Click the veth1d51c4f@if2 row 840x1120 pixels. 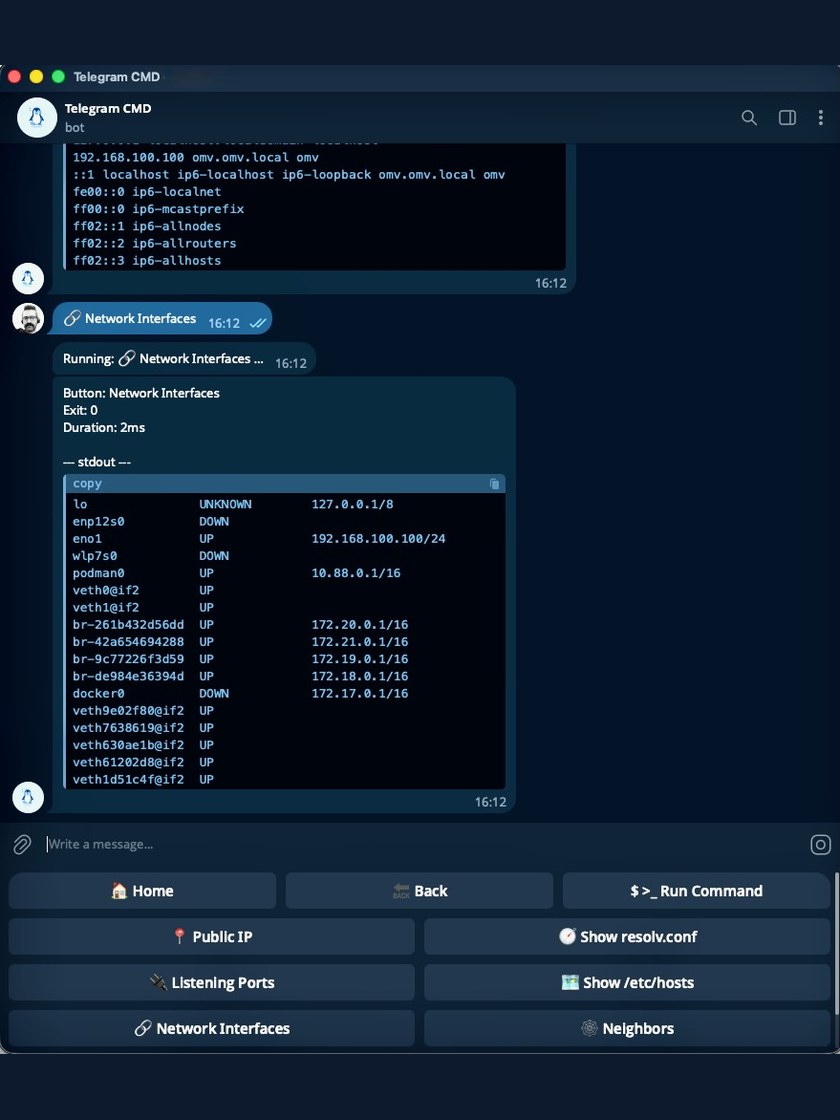[x=143, y=779]
